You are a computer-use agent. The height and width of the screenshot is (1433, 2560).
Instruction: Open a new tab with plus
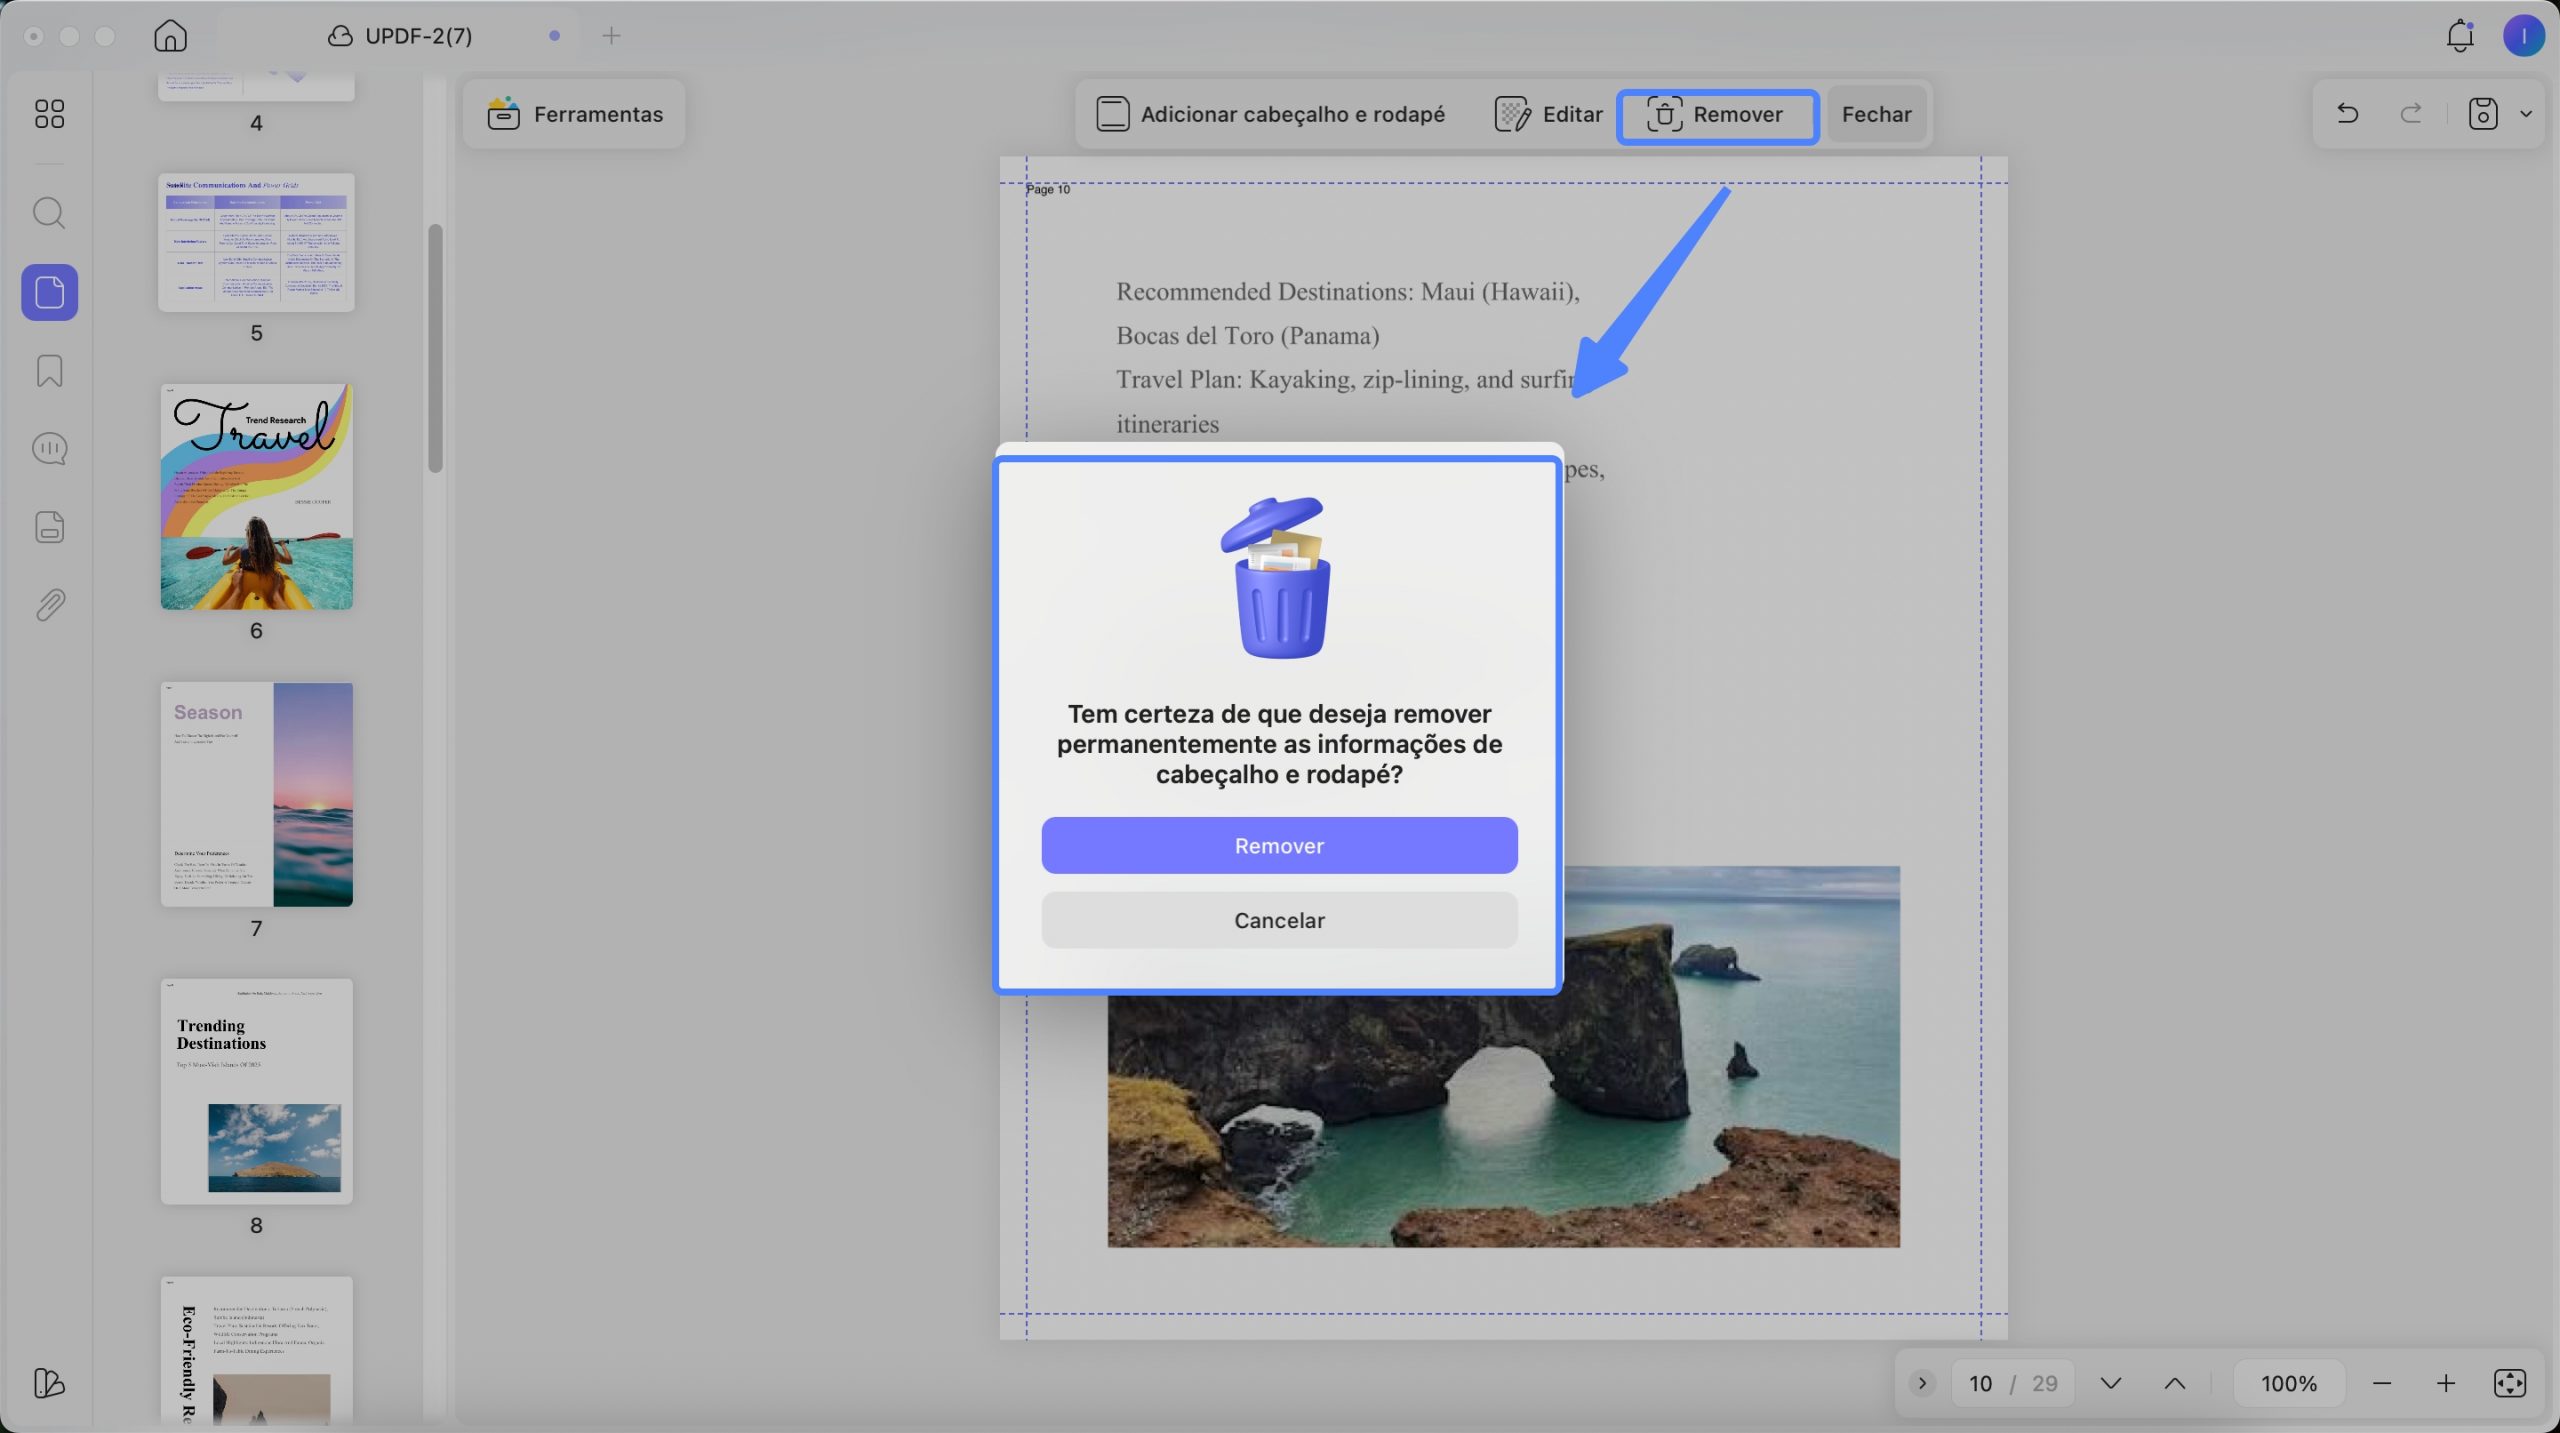611,36
